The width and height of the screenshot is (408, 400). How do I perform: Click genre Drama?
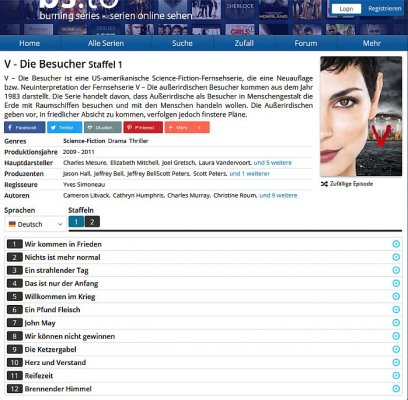pos(117,141)
